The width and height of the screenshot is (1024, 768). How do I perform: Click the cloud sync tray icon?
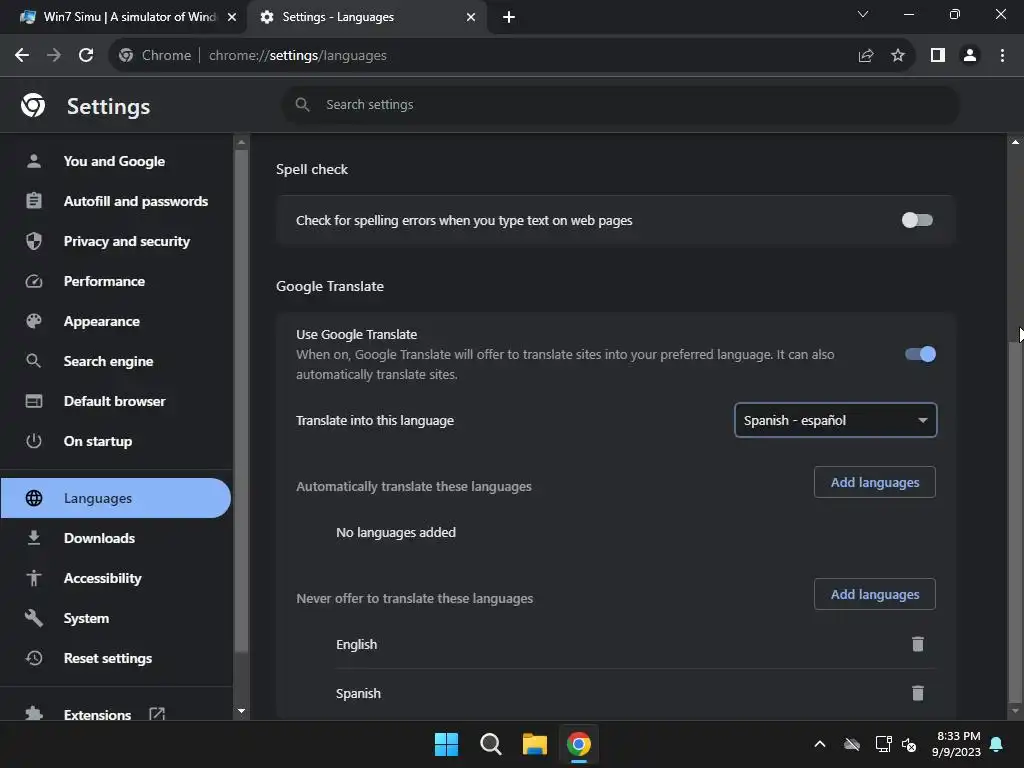coord(852,744)
